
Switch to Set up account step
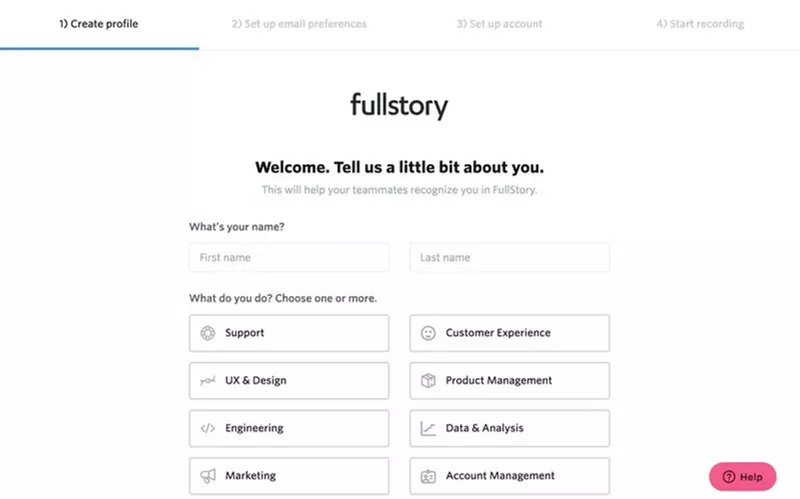tap(499, 24)
